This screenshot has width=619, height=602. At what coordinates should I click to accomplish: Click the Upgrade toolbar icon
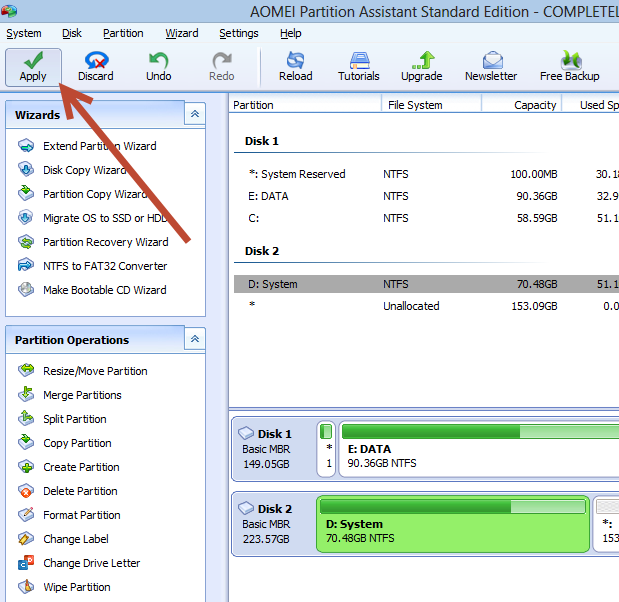pos(421,66)
